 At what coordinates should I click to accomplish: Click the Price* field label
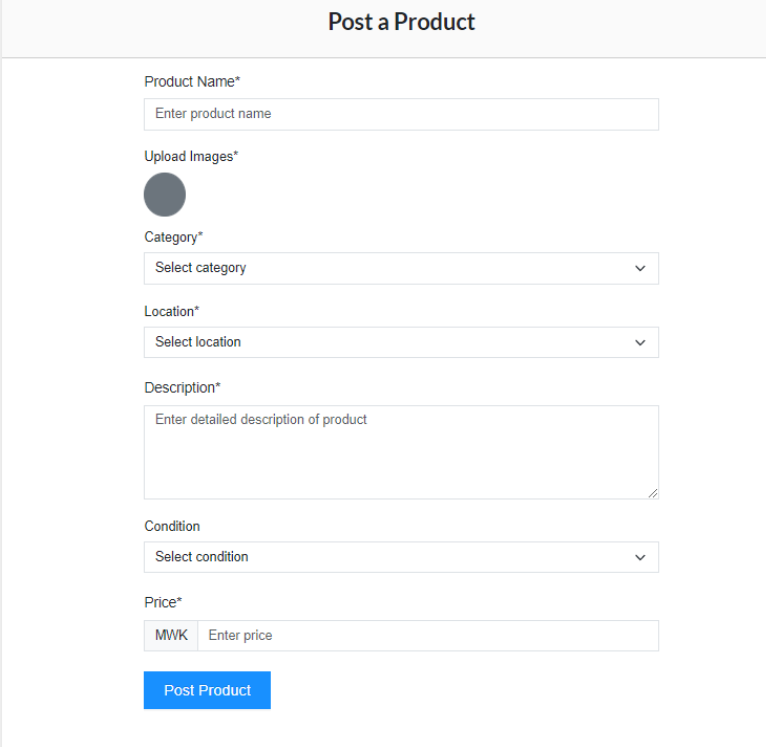[x=163, y=602]
